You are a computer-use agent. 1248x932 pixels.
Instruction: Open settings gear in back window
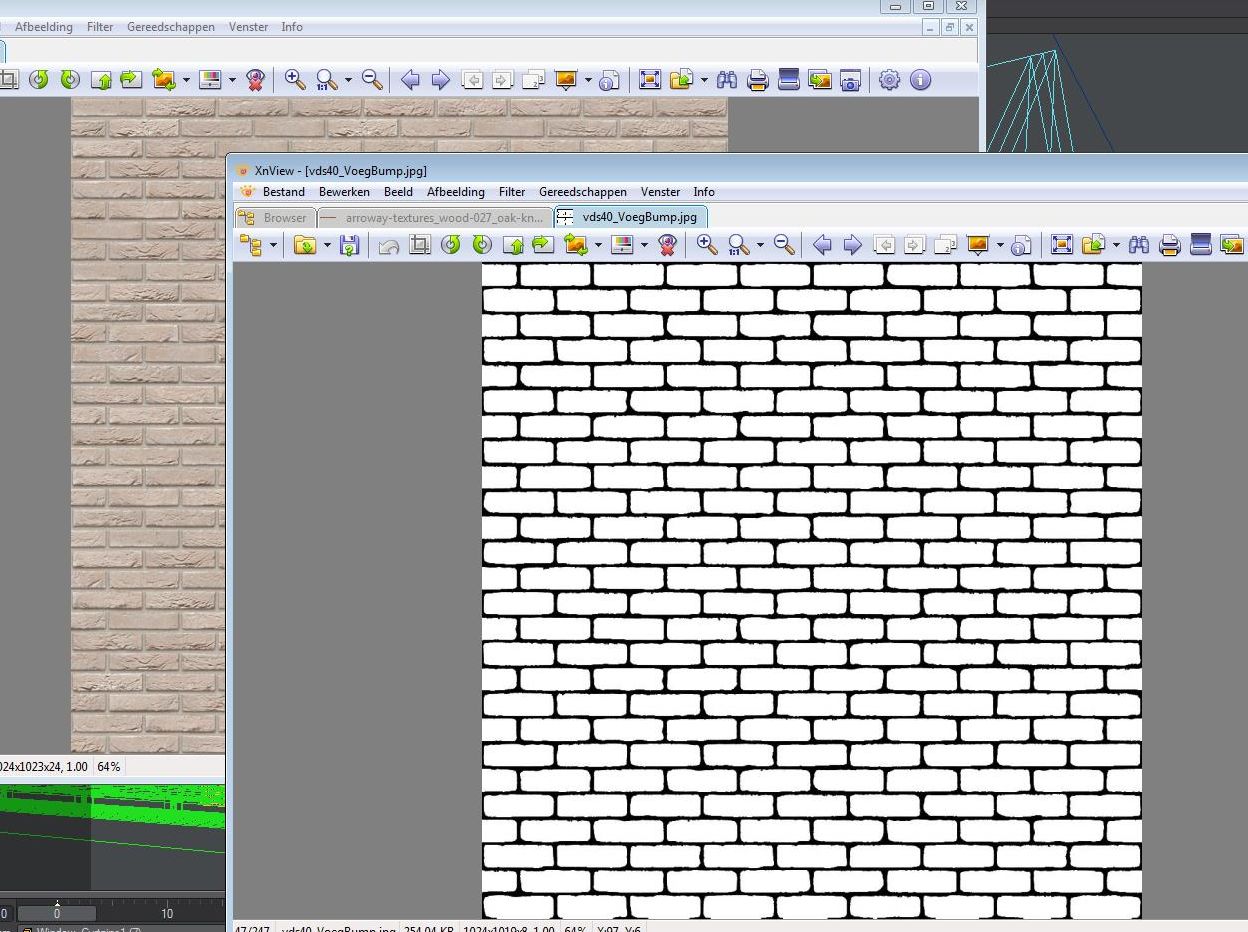889,80
